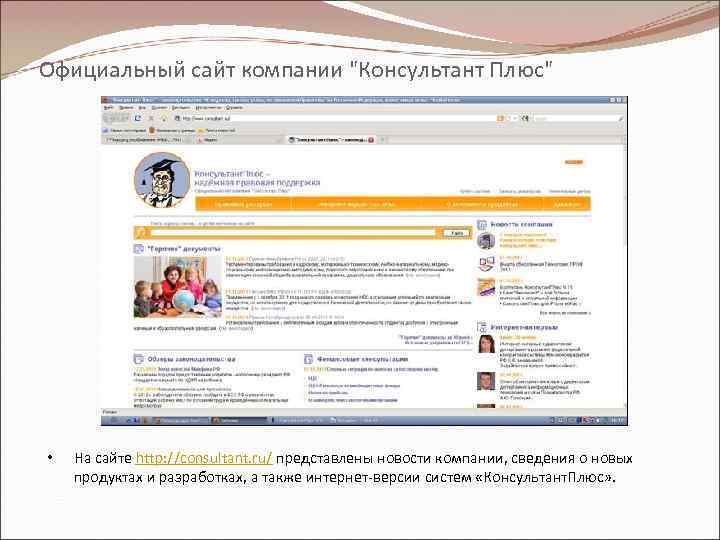Open the Новости компании heading

(521, 225)
